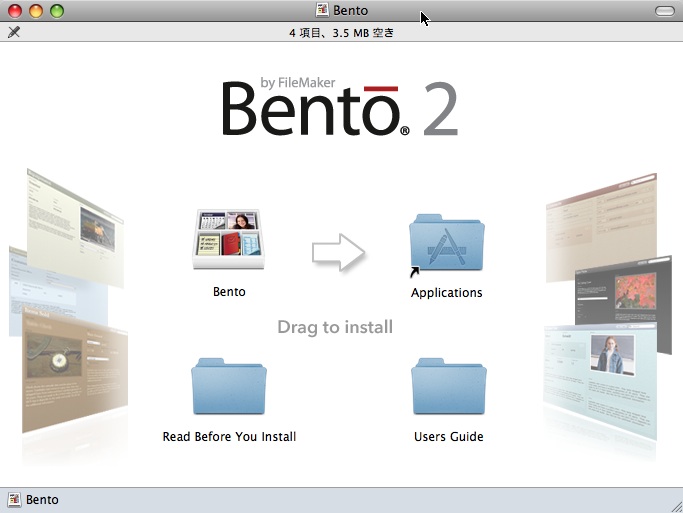Click the Bento name in the bottom path bar
Viewport: 683px width, 513px height.
click(42, 500)
